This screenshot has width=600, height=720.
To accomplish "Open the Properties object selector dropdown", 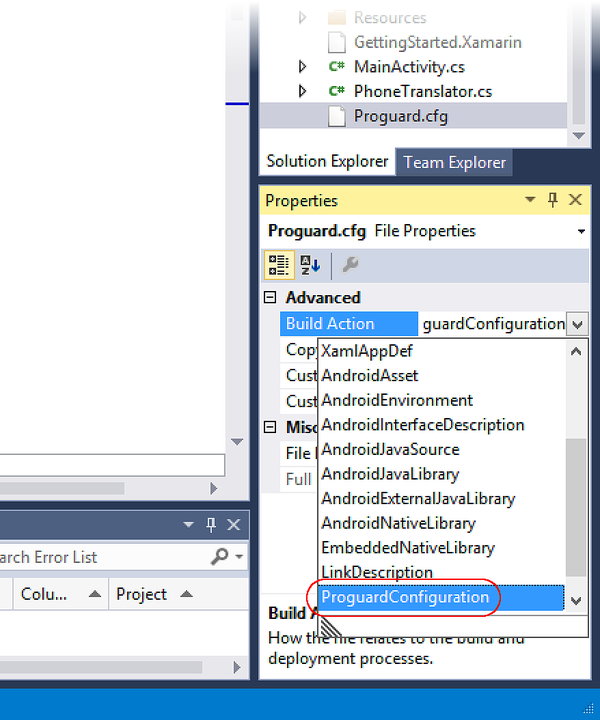I will click(x=581, y=231).
